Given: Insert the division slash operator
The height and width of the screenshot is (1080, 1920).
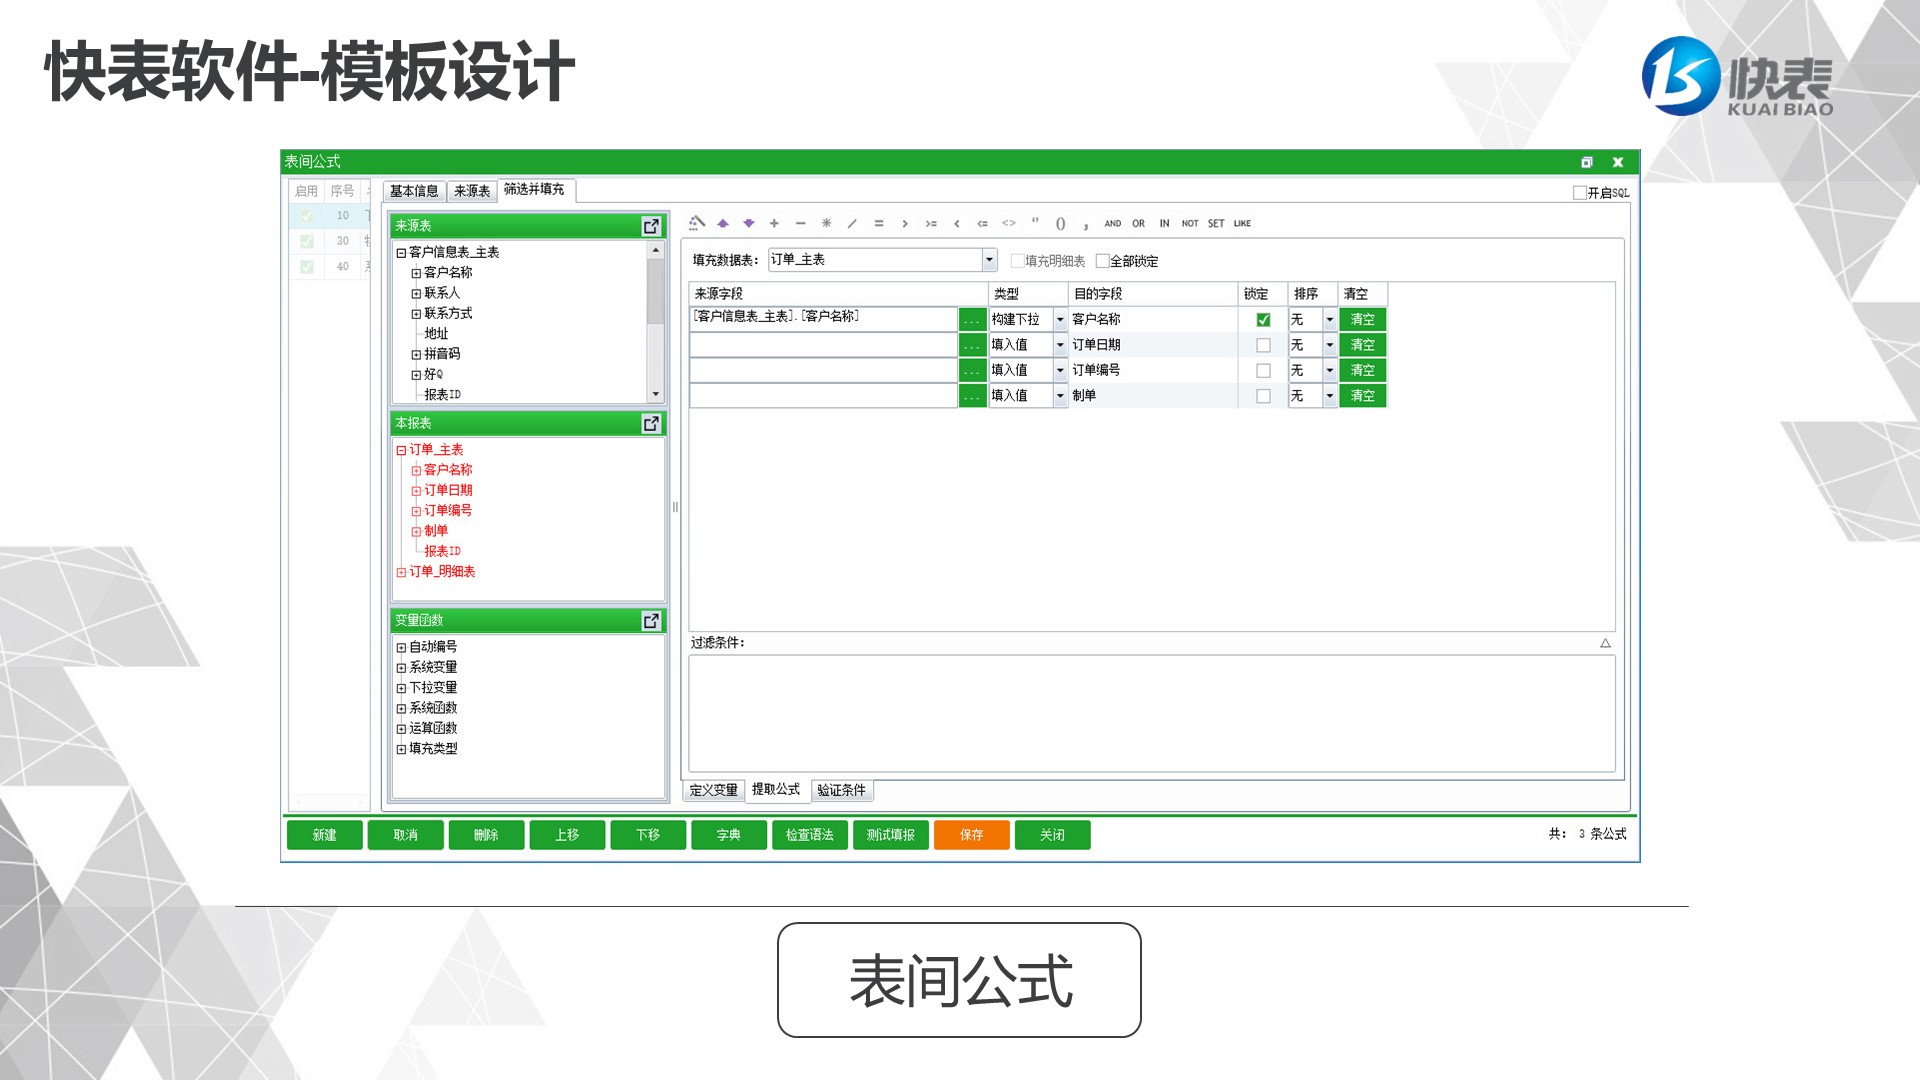Looking at the screenshot, I should pos(852,223).
